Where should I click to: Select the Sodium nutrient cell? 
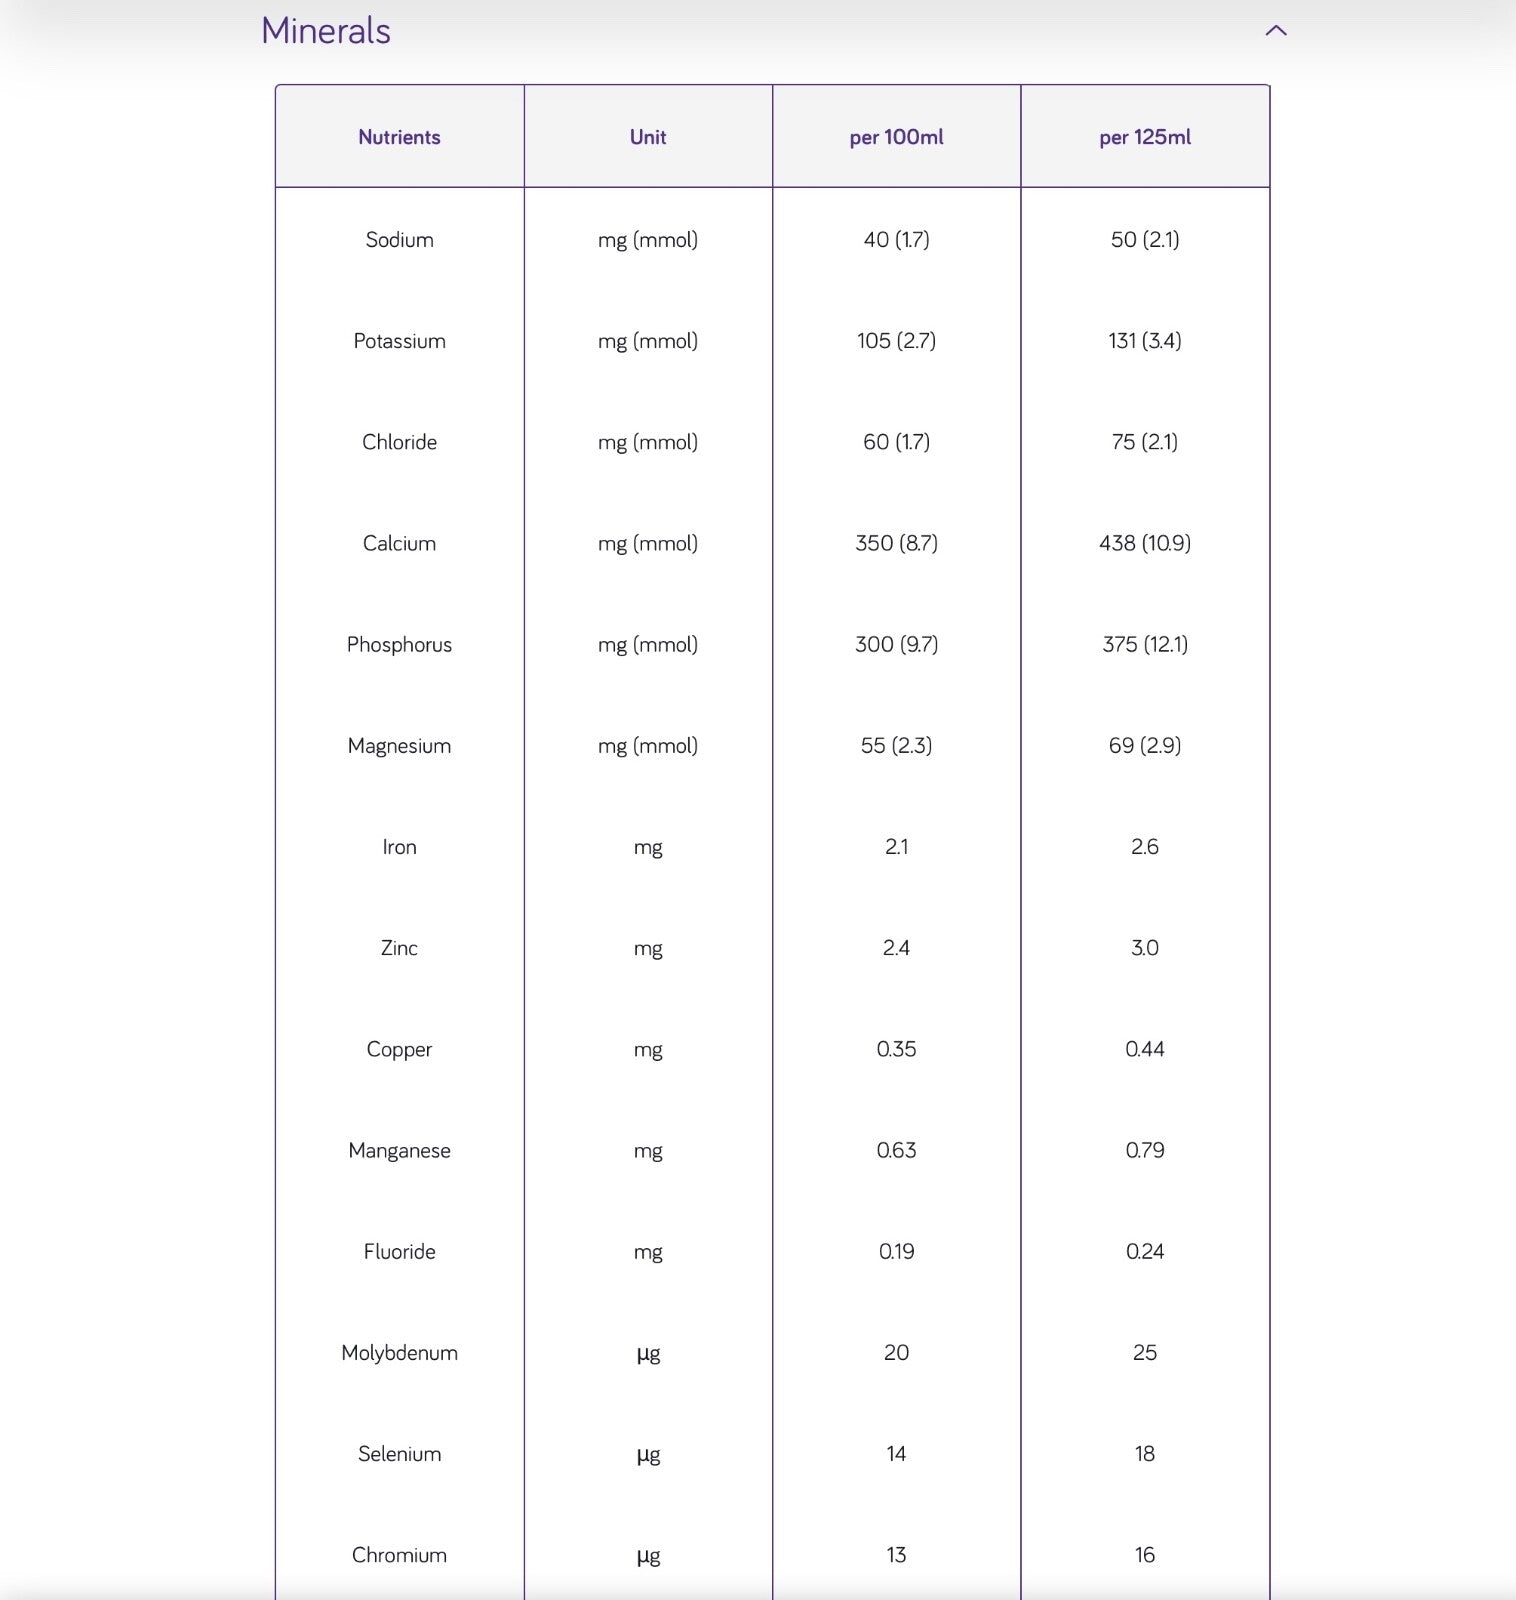pos(399,240)
